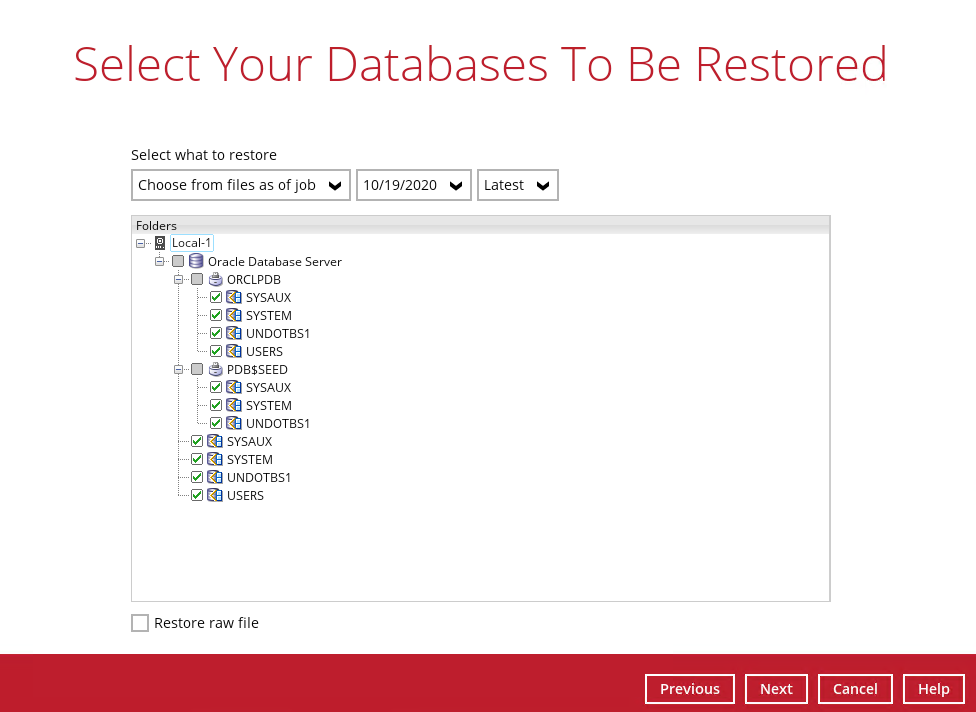Select the root-level UNDOTBS1 label
Screen dimensions: 976x712
click(x=259, y=477)
